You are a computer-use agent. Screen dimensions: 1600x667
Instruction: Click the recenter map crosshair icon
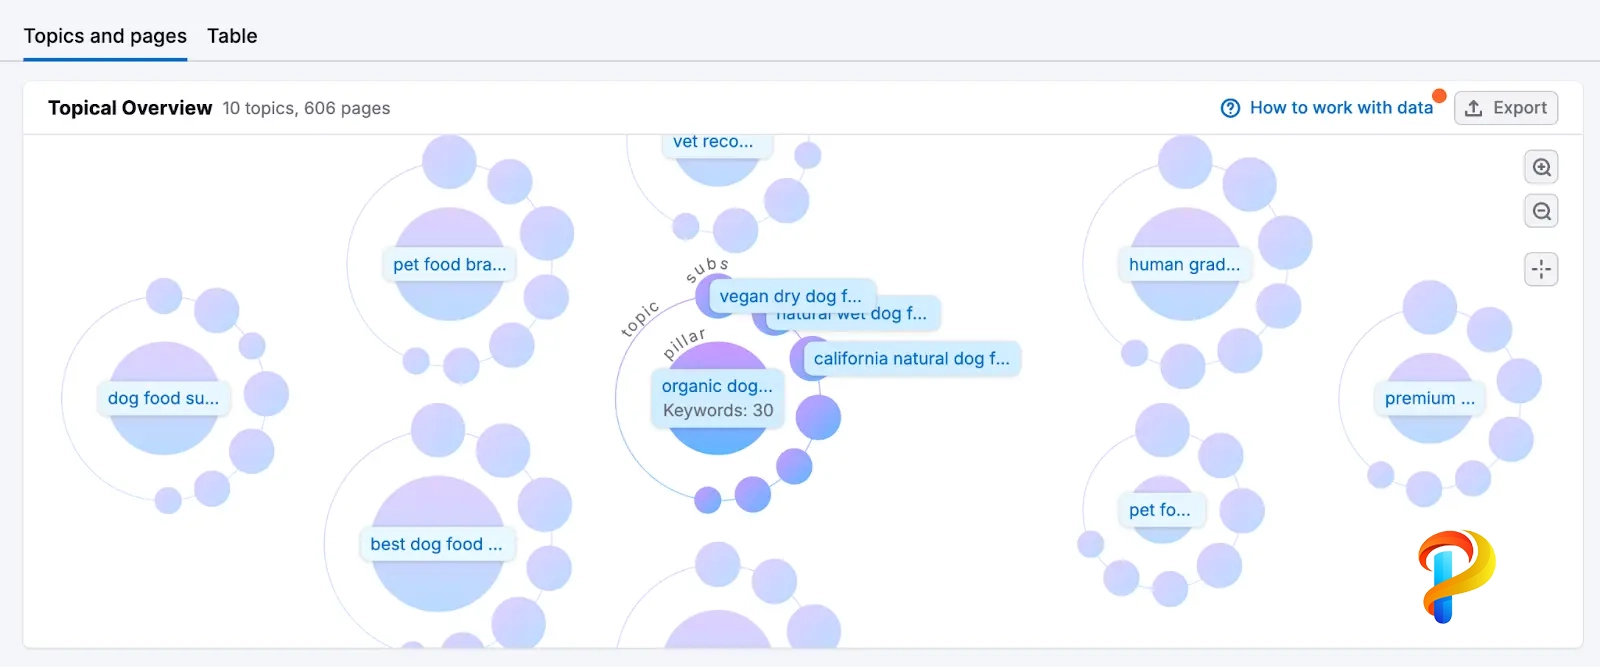click(1541, 269)
